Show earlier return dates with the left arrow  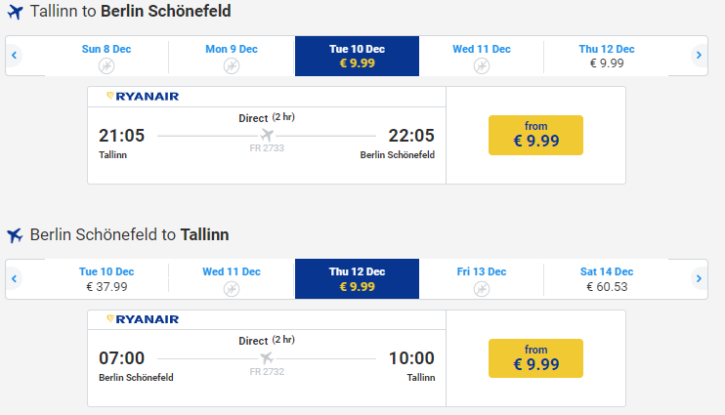pyautogui.click(x=14, y=279)
